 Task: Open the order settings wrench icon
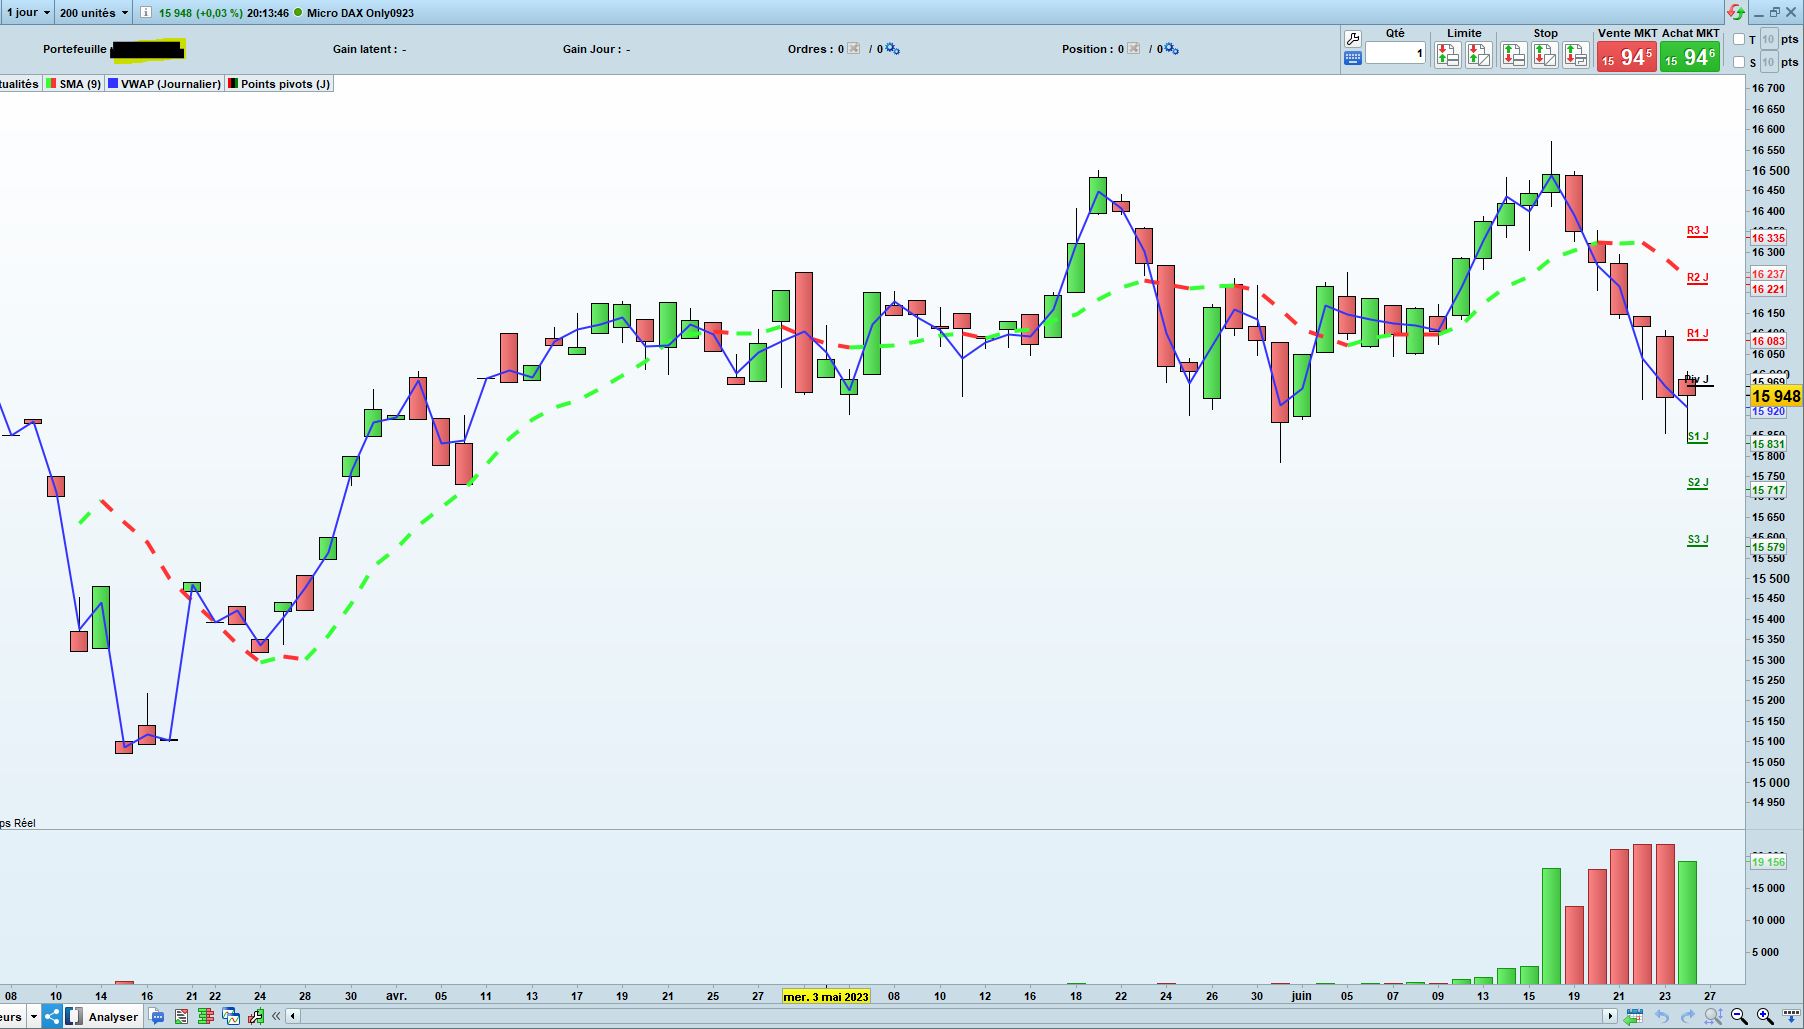[1352, 39]
